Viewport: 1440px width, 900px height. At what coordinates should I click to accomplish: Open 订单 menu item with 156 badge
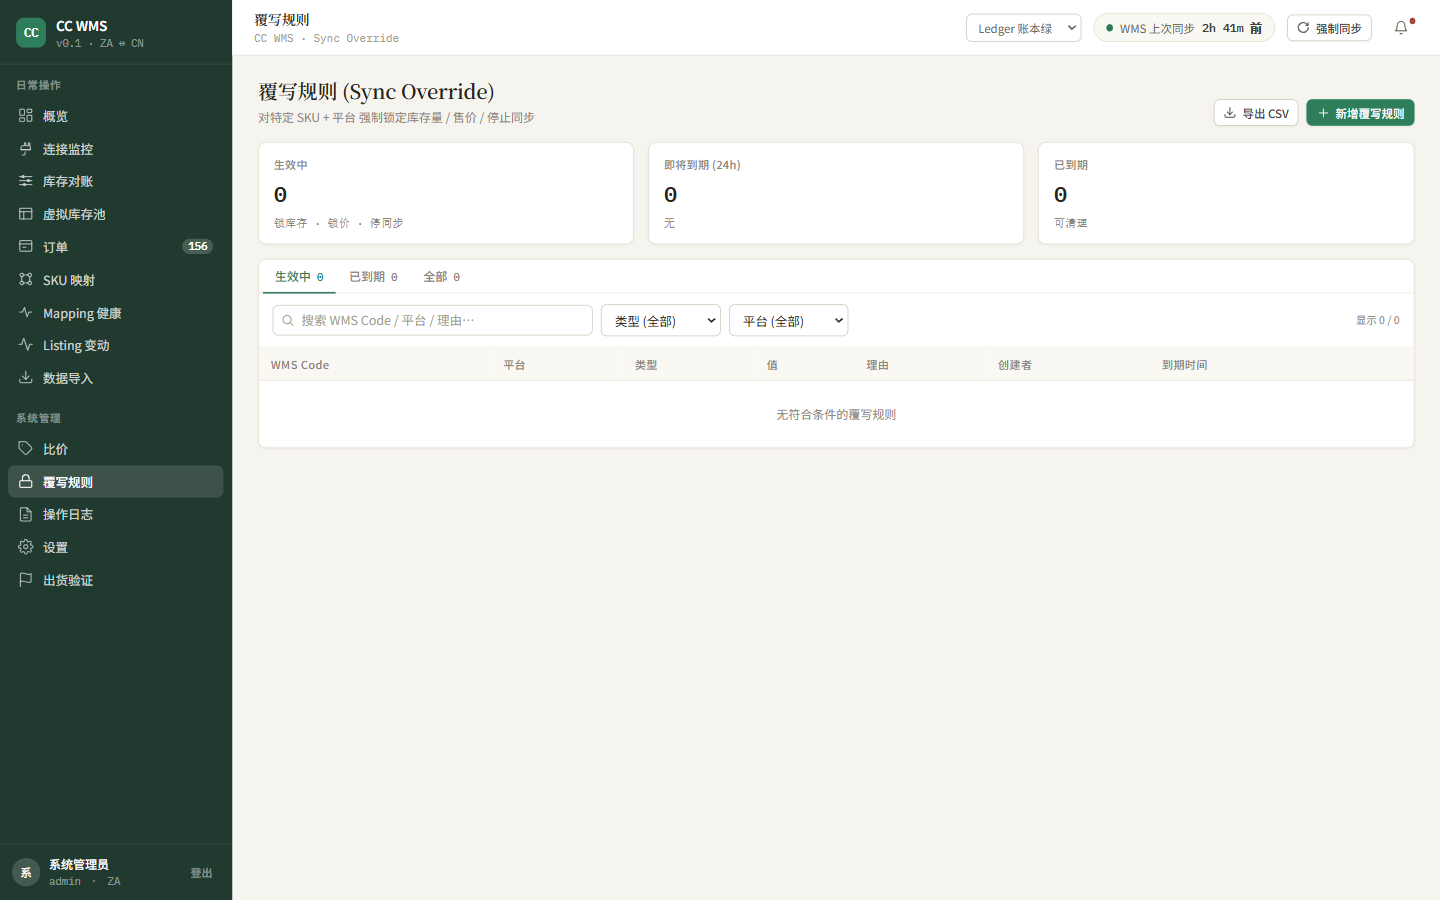[116, 247]
